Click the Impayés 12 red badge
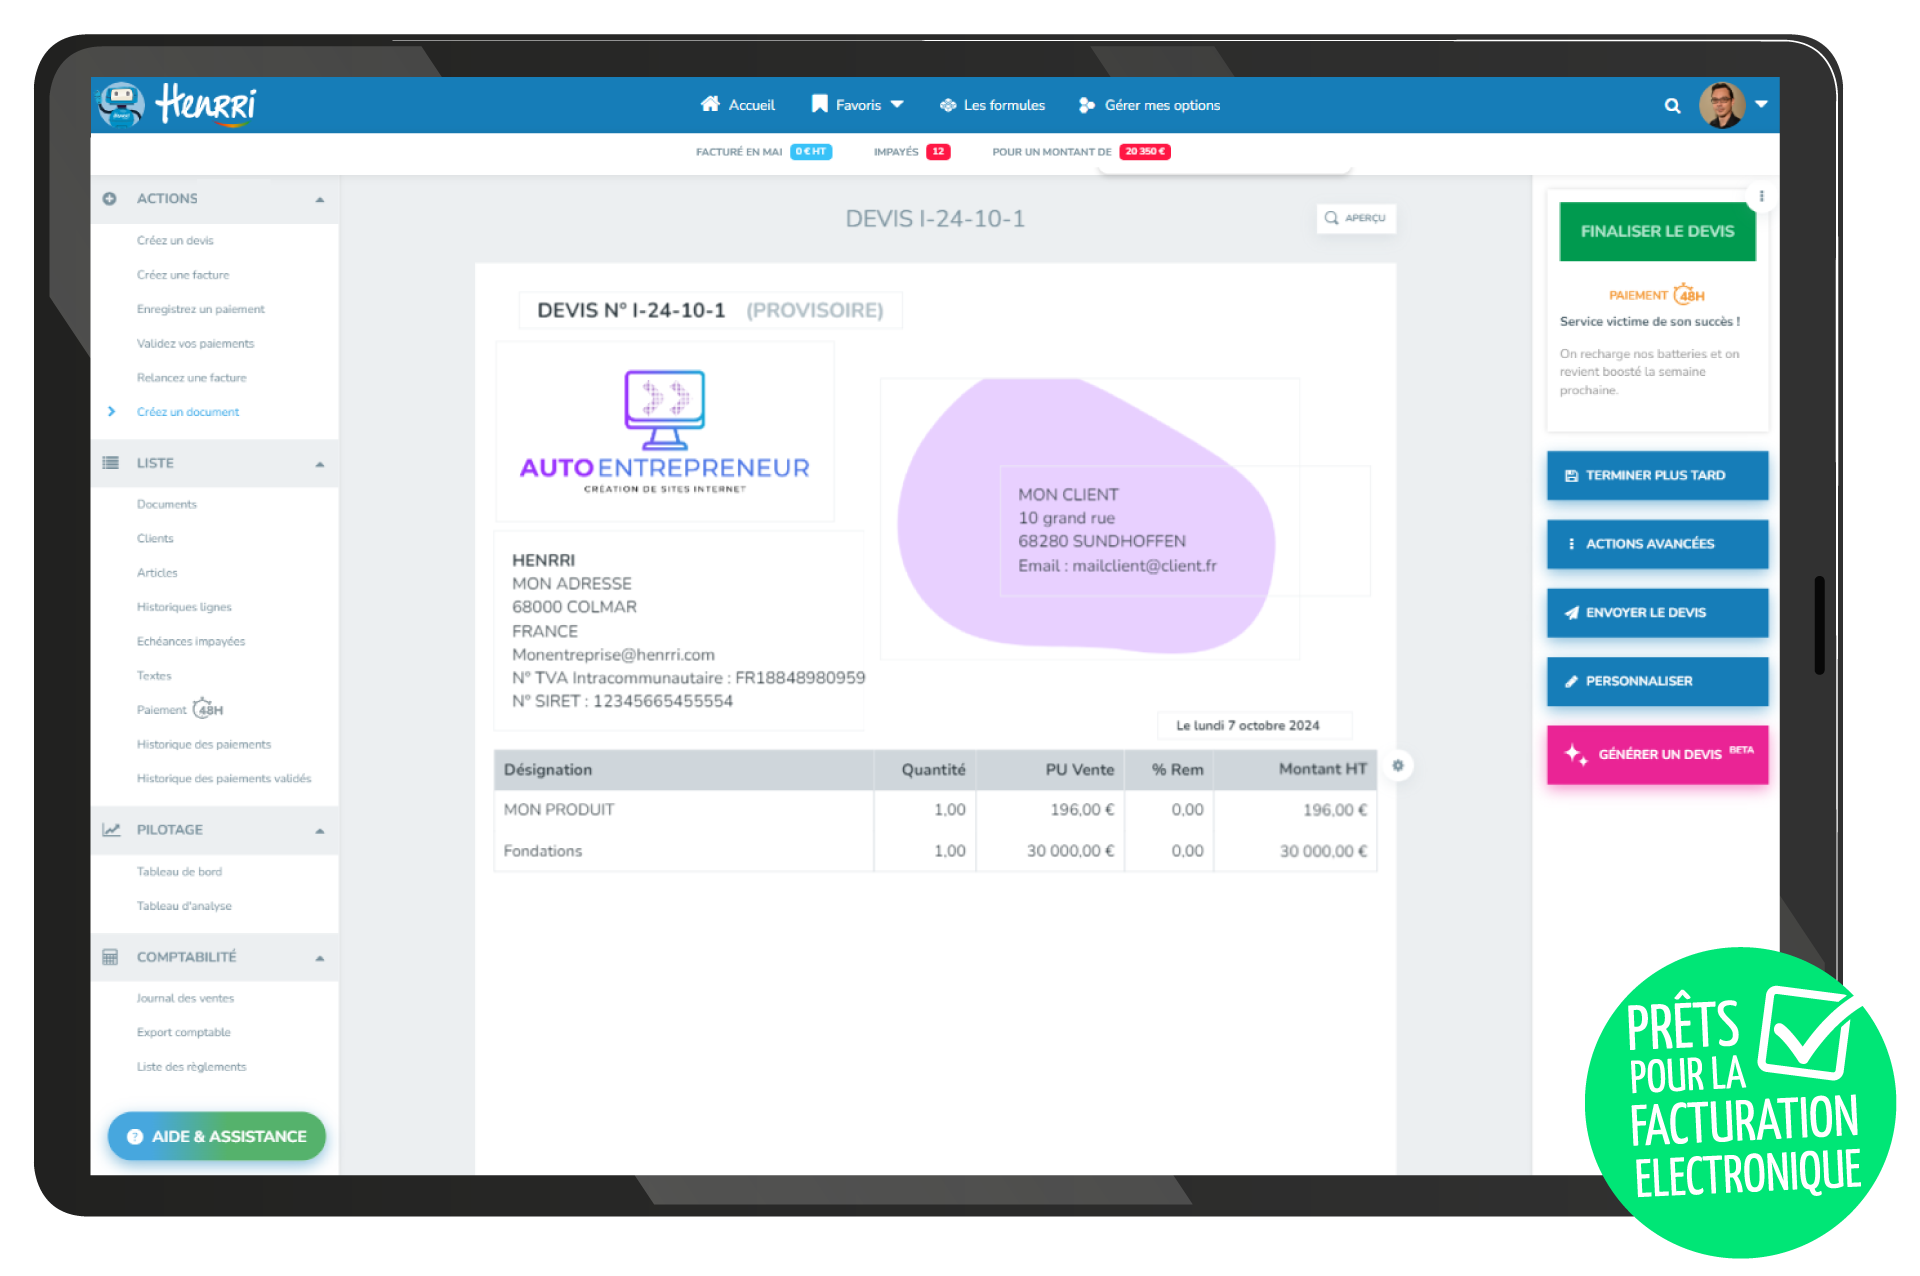 point(938,152)
